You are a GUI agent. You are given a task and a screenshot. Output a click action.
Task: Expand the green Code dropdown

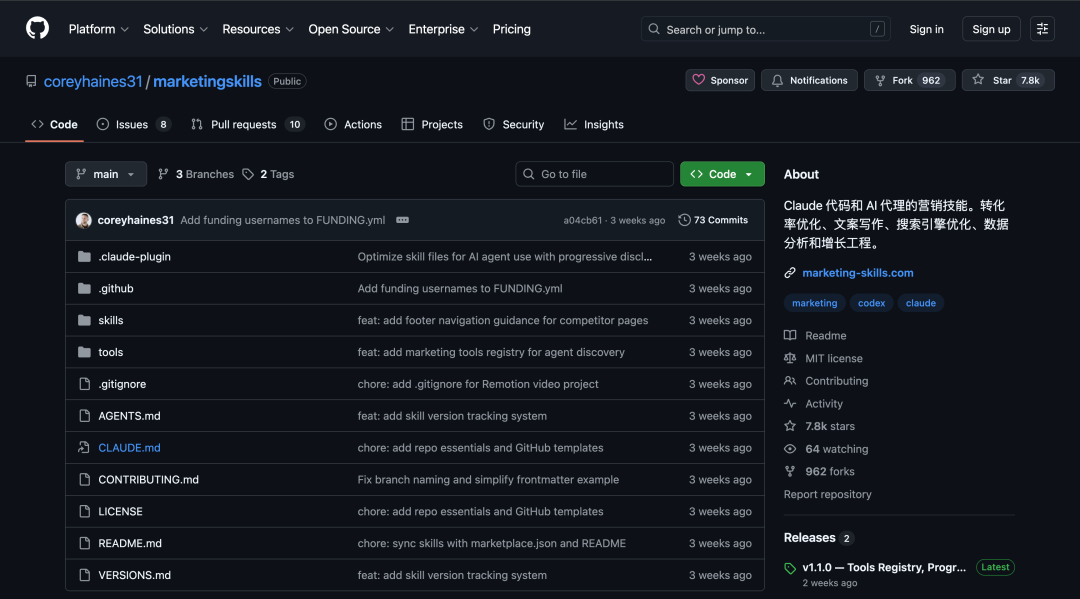point(722,173)
